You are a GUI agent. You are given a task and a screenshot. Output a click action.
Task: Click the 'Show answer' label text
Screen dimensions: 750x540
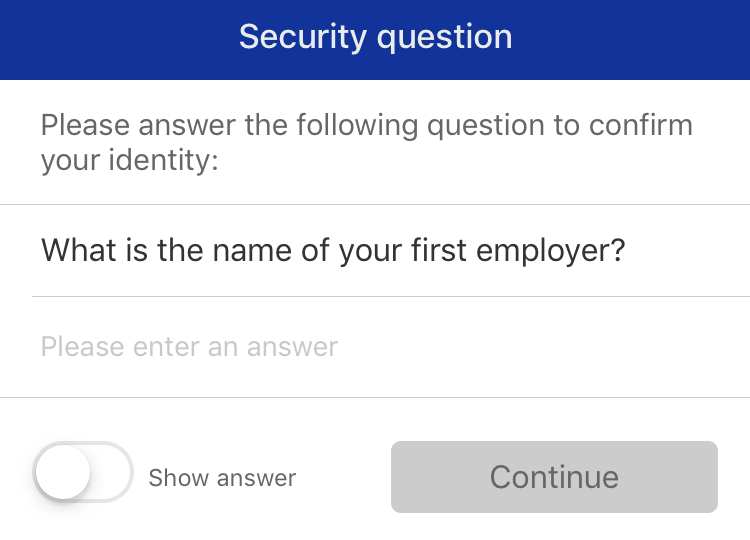pos(222,478)
